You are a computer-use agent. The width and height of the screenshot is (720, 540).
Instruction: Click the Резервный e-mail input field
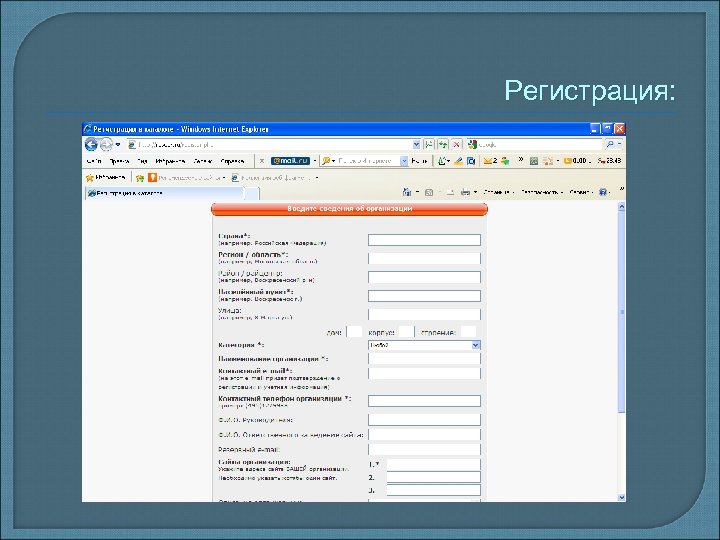coord(424,449)
